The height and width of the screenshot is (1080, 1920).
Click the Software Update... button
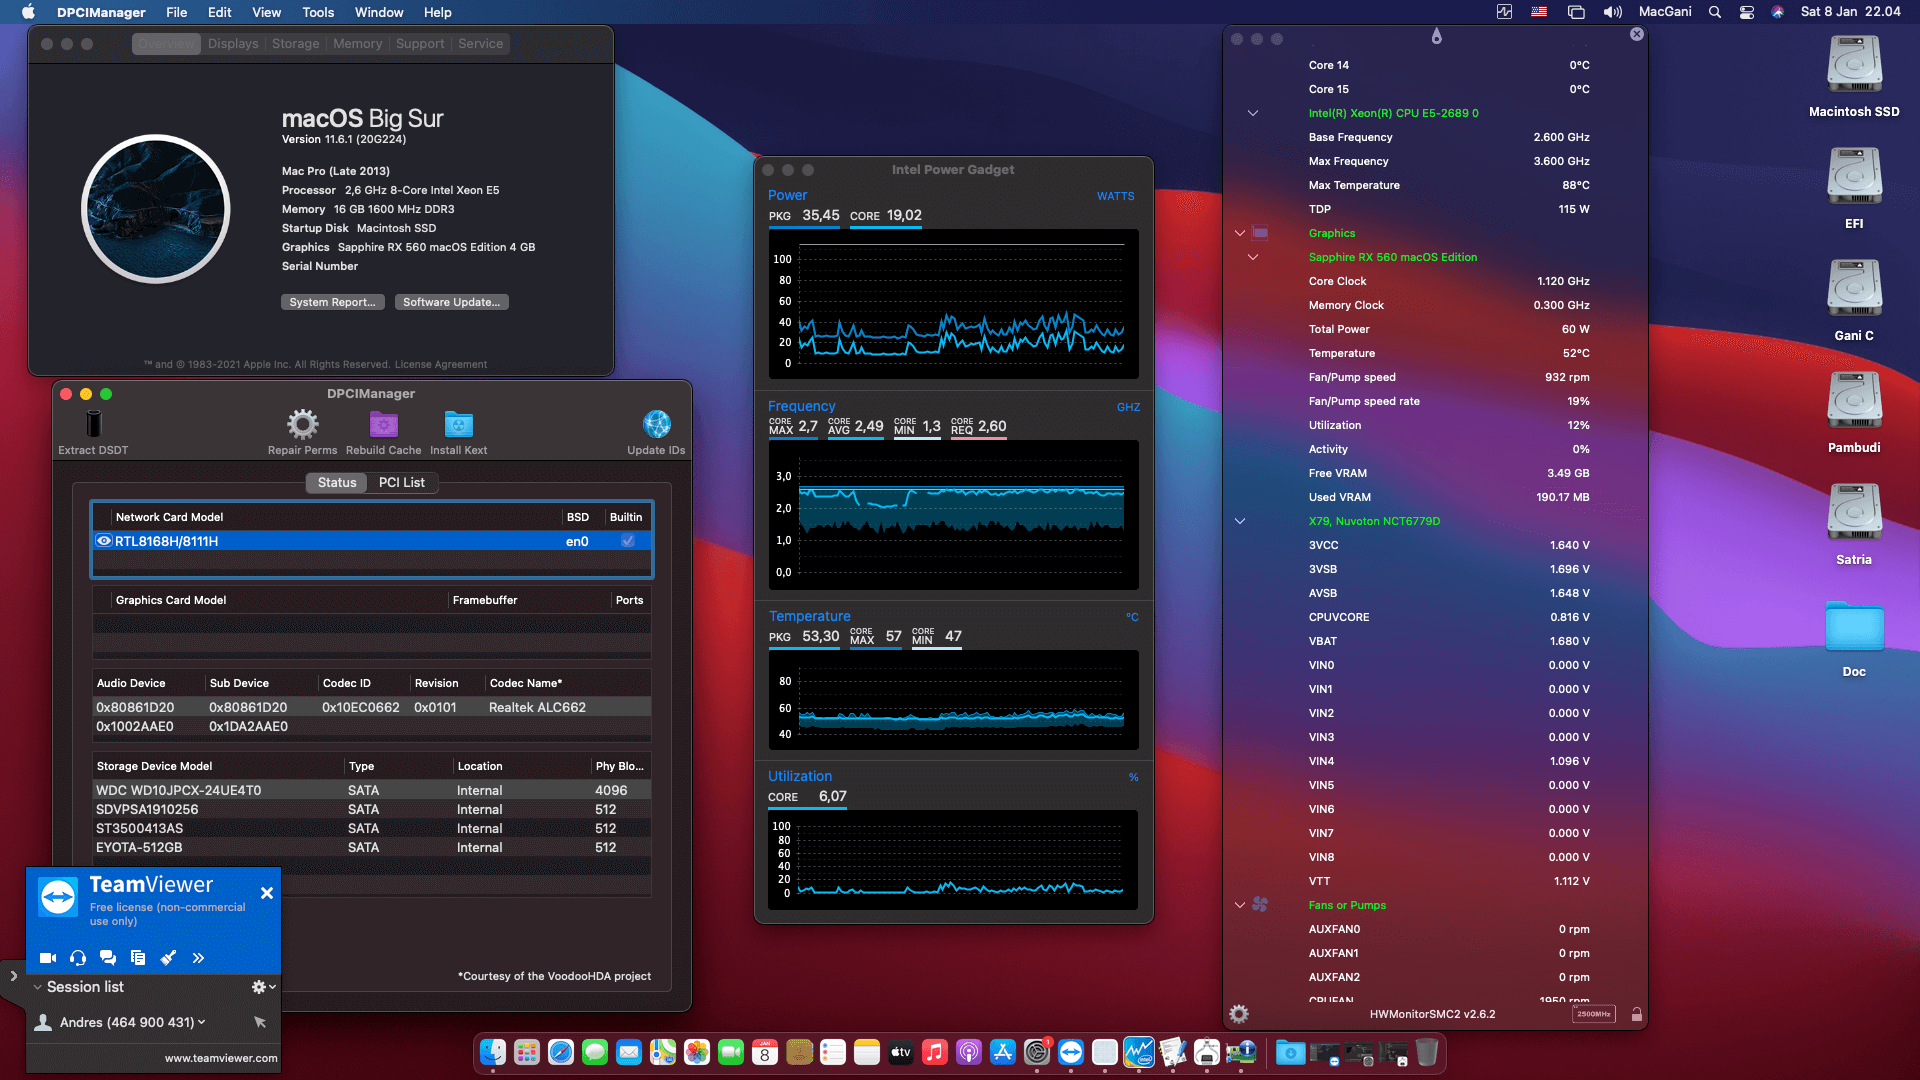[x=451, y=302]
